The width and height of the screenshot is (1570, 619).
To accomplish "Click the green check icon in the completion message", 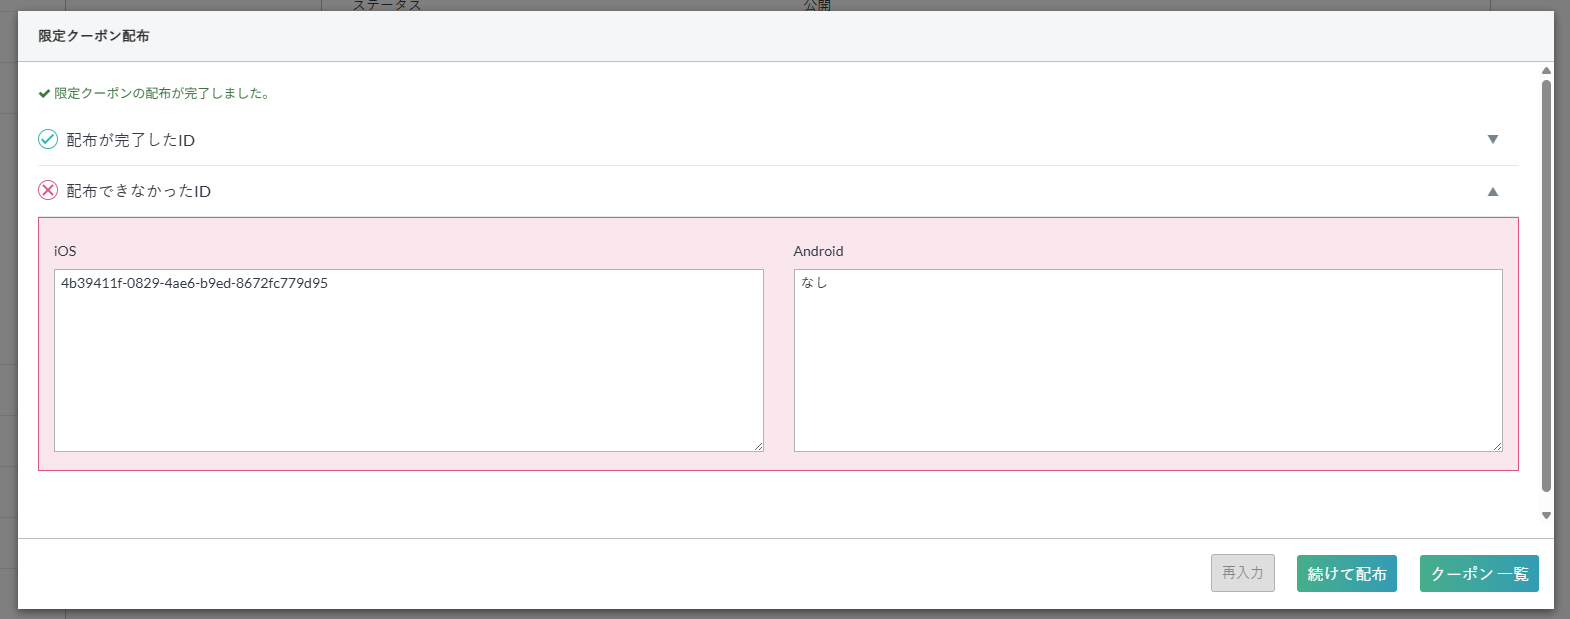I will click(44, 93).
